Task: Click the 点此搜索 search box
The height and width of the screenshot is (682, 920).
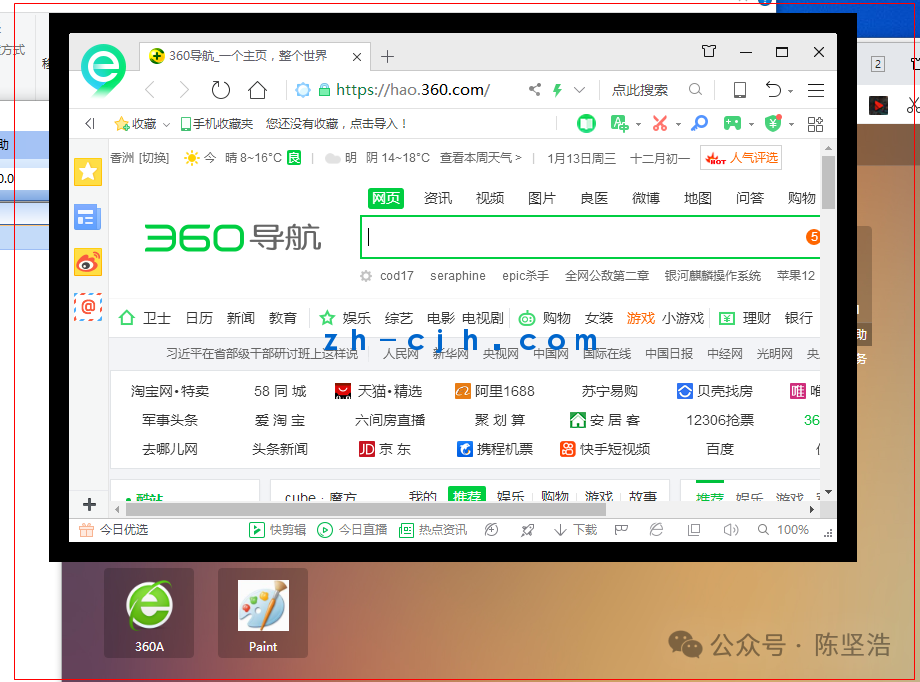Action: [x=641, y=90]
